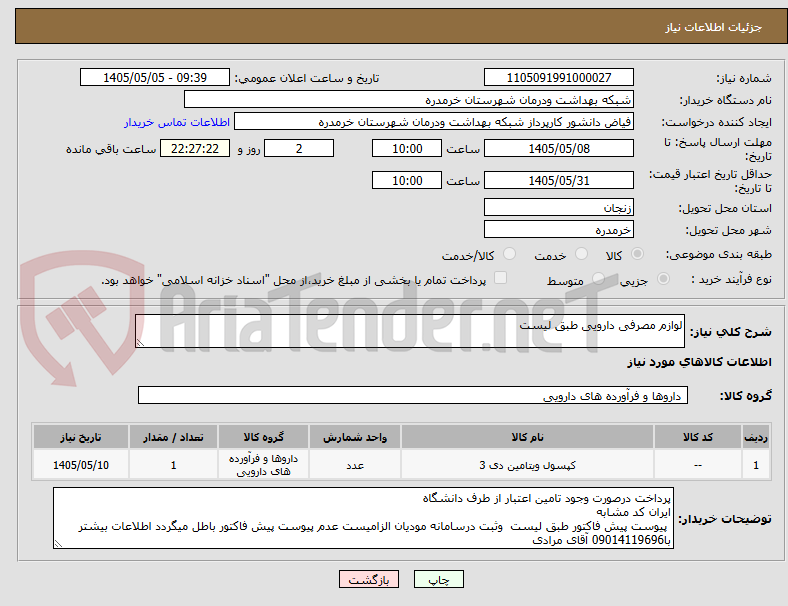Click the چاپ (print) button

(438, 579)
